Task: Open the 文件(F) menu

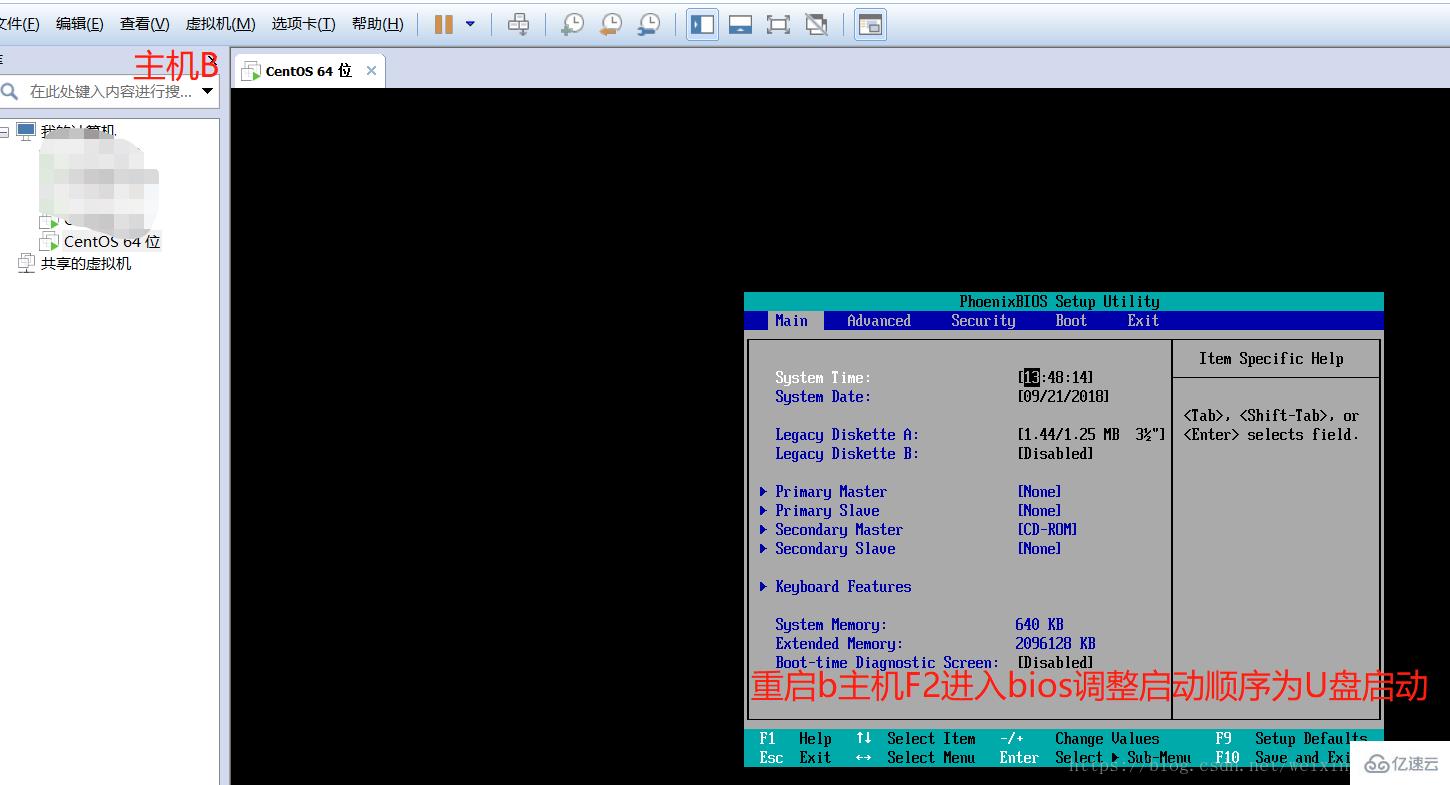Action: [19, 24]
